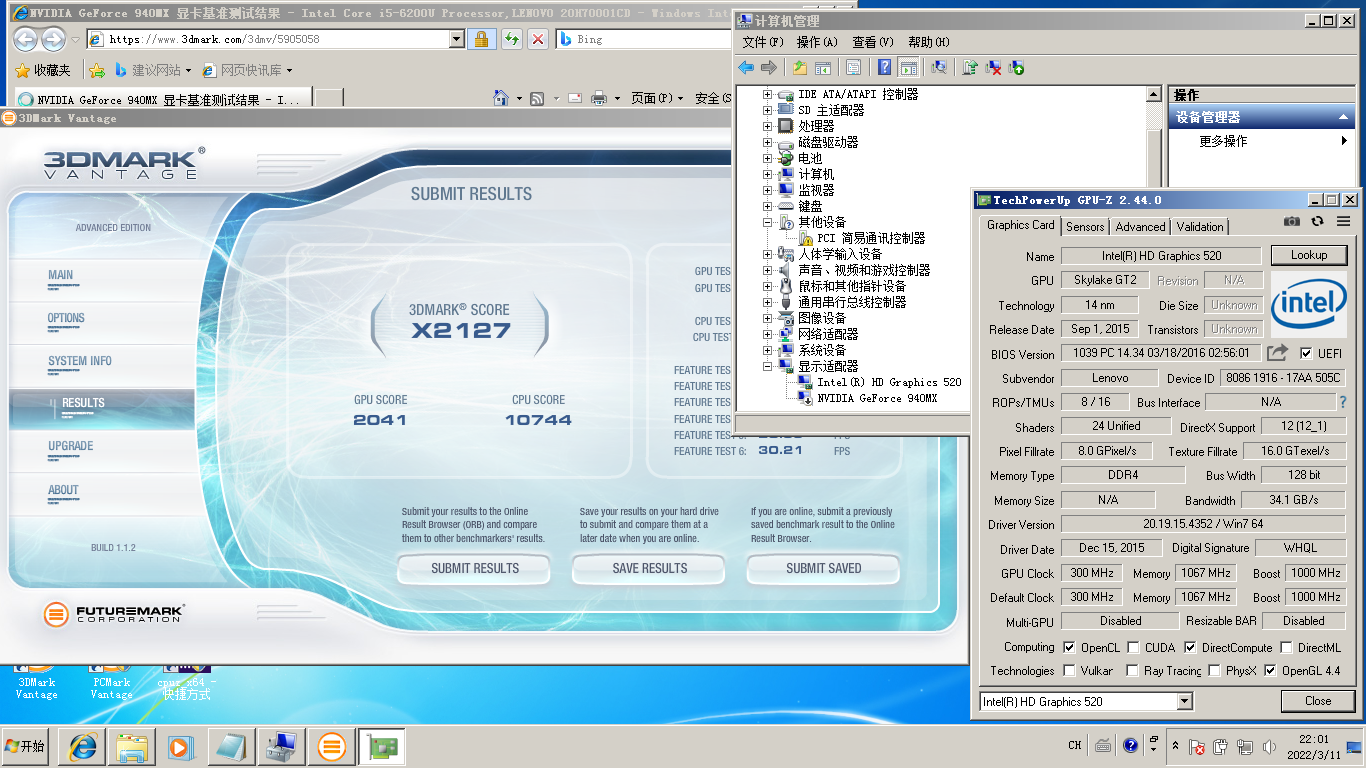Click the GPU-Z refresh icon
Image resolution: width=1366 pixels, height=768 pixels.
click(x=1317, y=221)
